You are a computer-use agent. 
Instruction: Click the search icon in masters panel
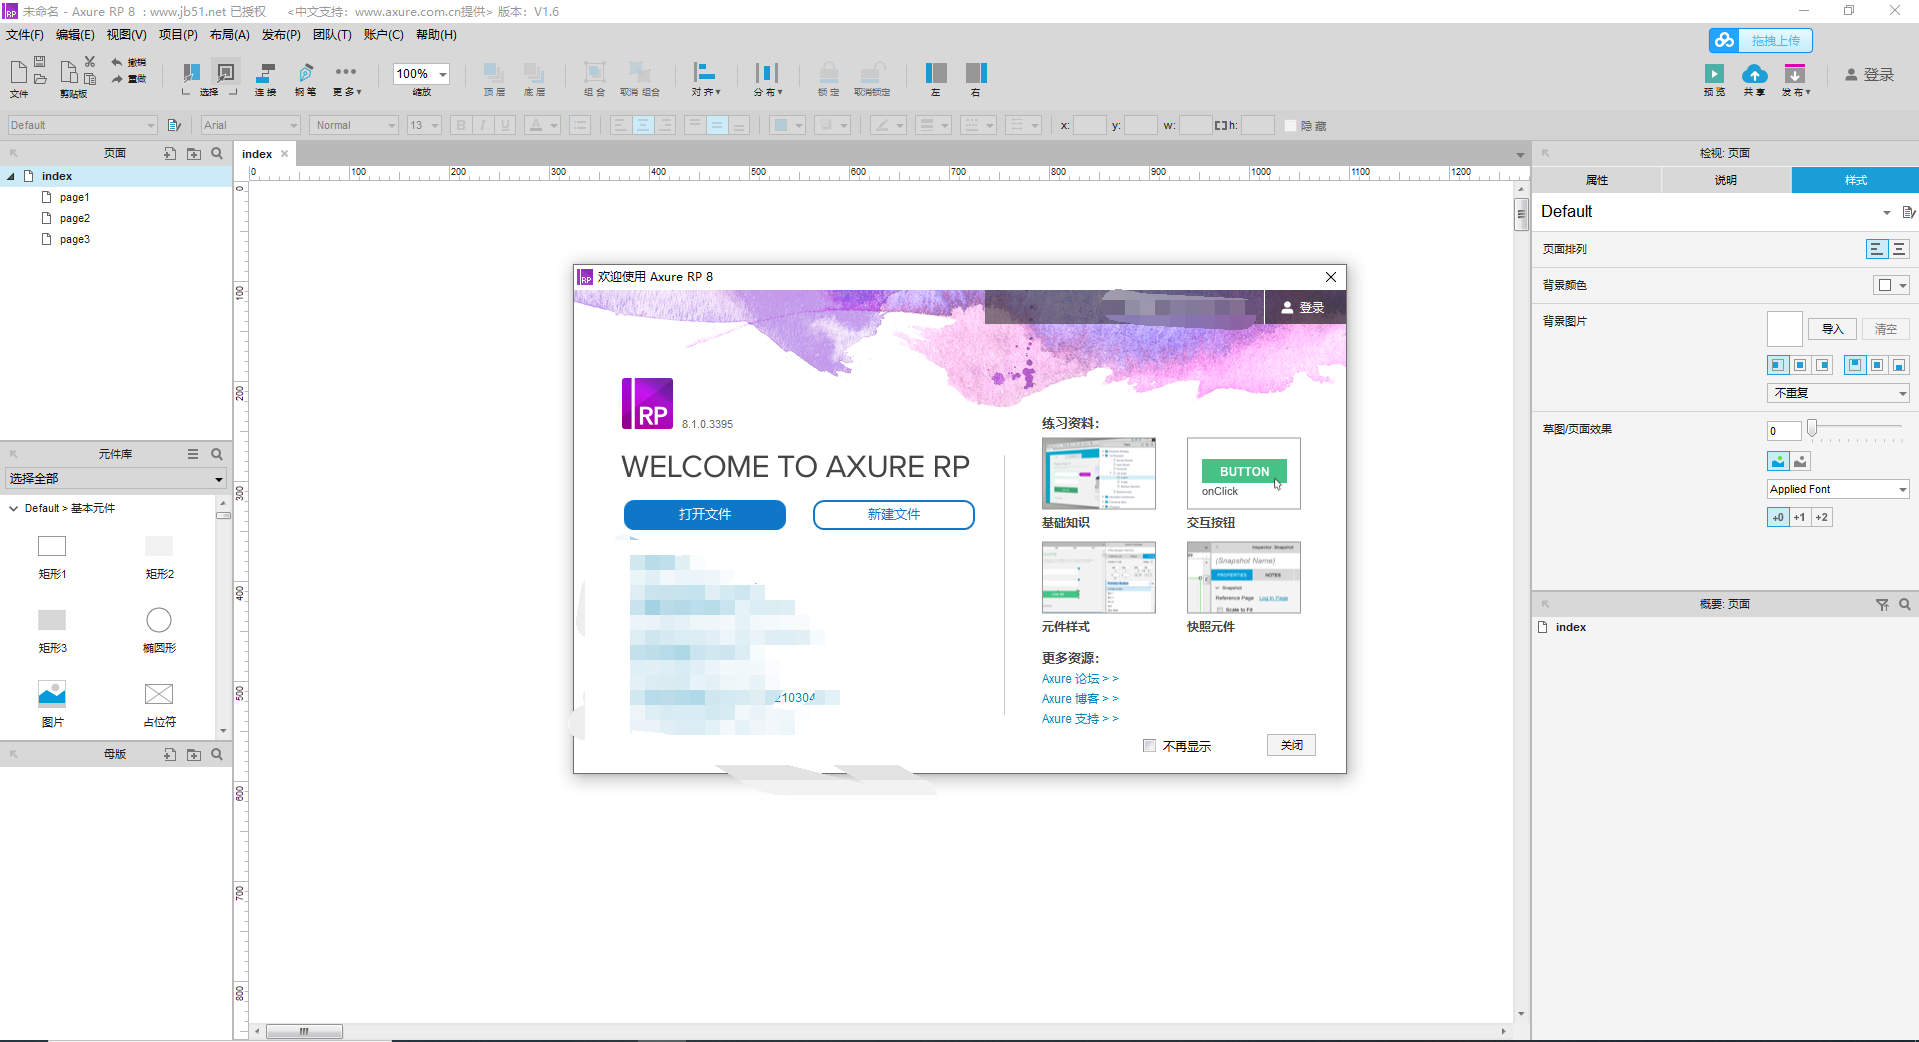(217, 754)
